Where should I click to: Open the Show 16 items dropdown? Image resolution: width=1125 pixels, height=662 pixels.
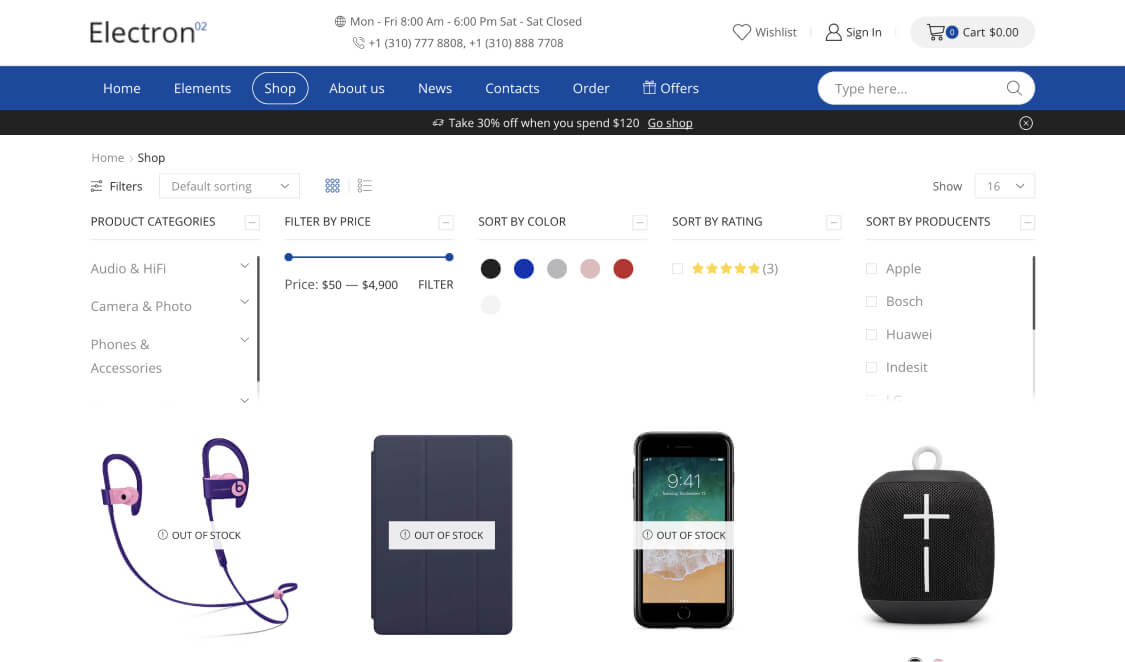pos(1004,186)
